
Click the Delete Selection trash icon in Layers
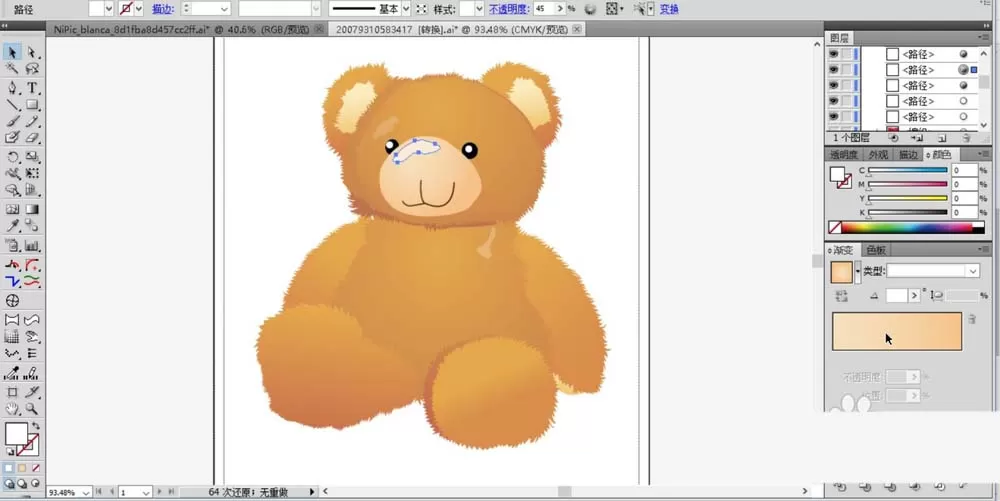coord(967,138)
